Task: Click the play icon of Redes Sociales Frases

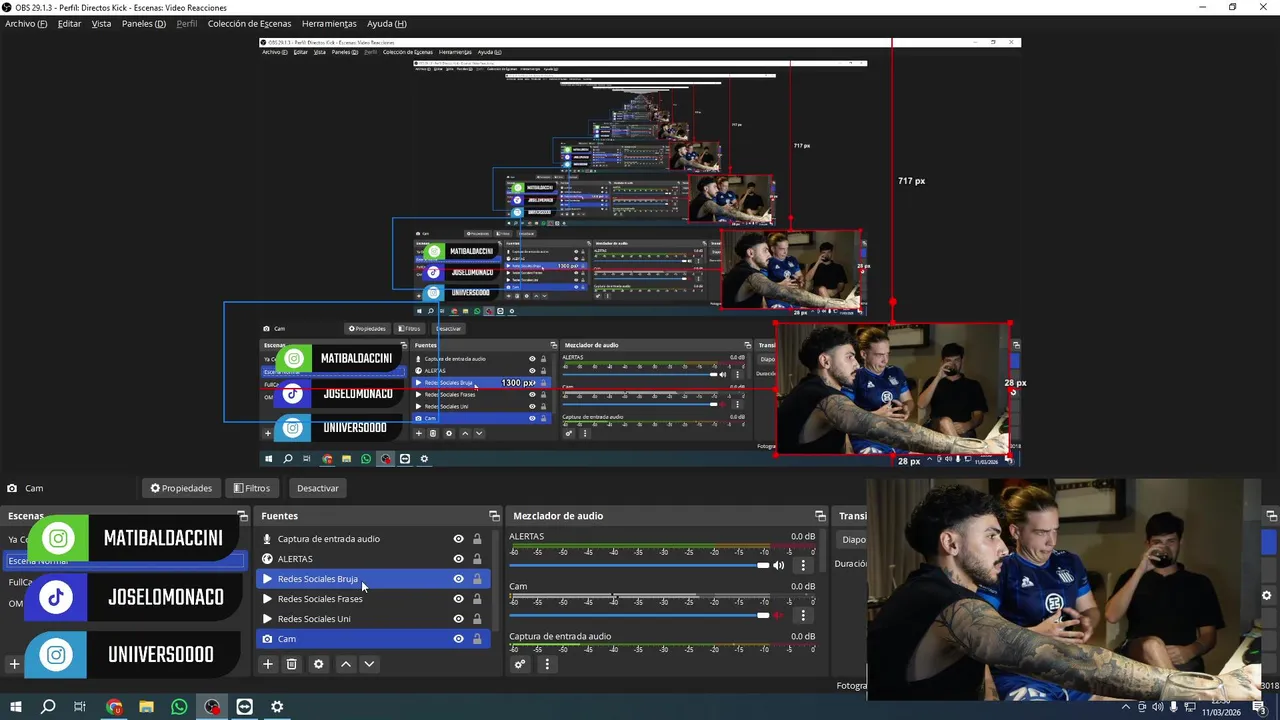Action: tap(267, 599)
